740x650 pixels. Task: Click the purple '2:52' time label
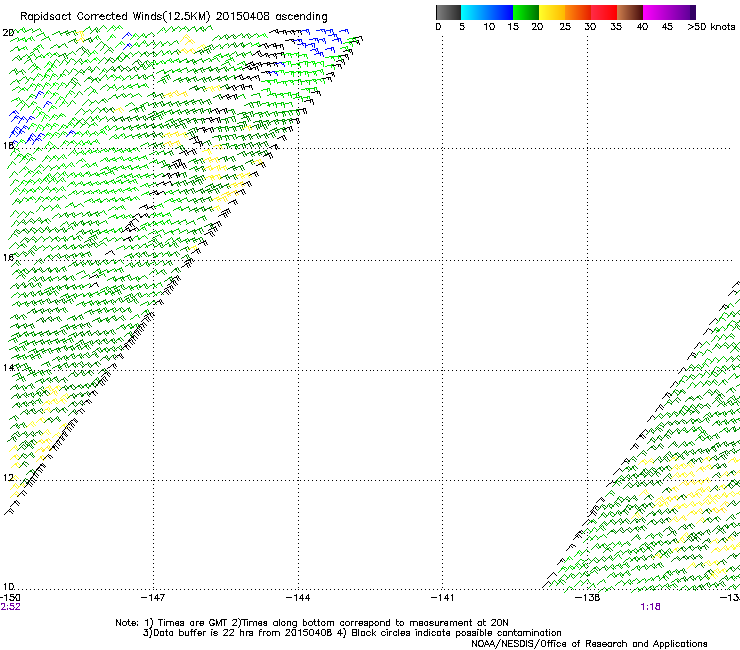10,607
